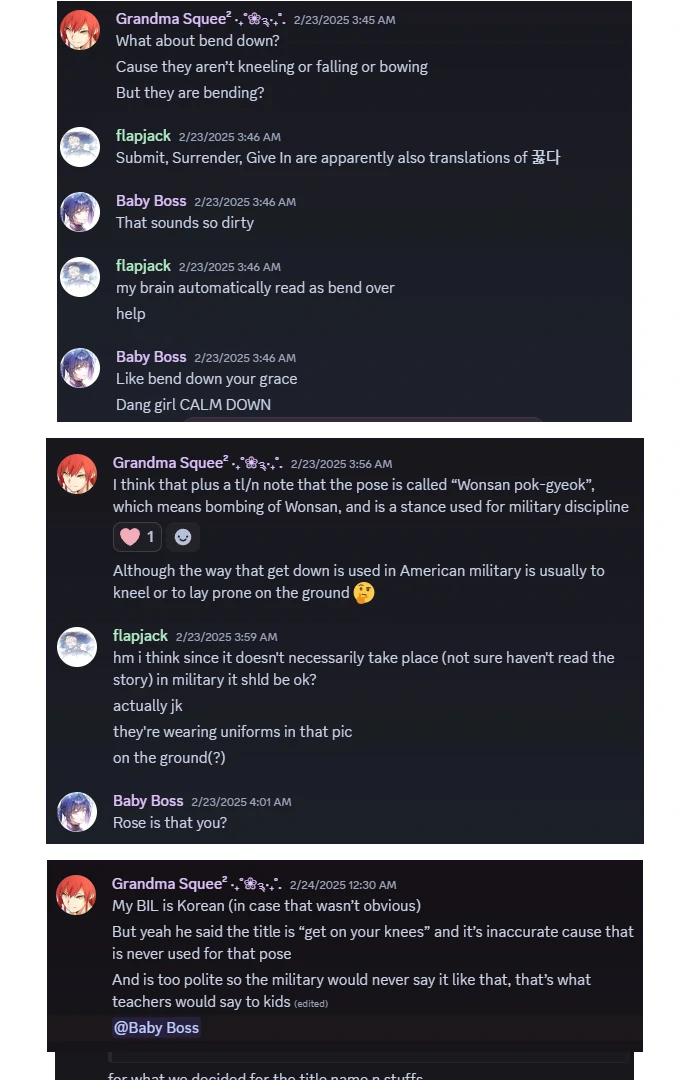
Task: Click Baby Boss's avatar beside "Like bend down your grace"
Action: (80, 368)
